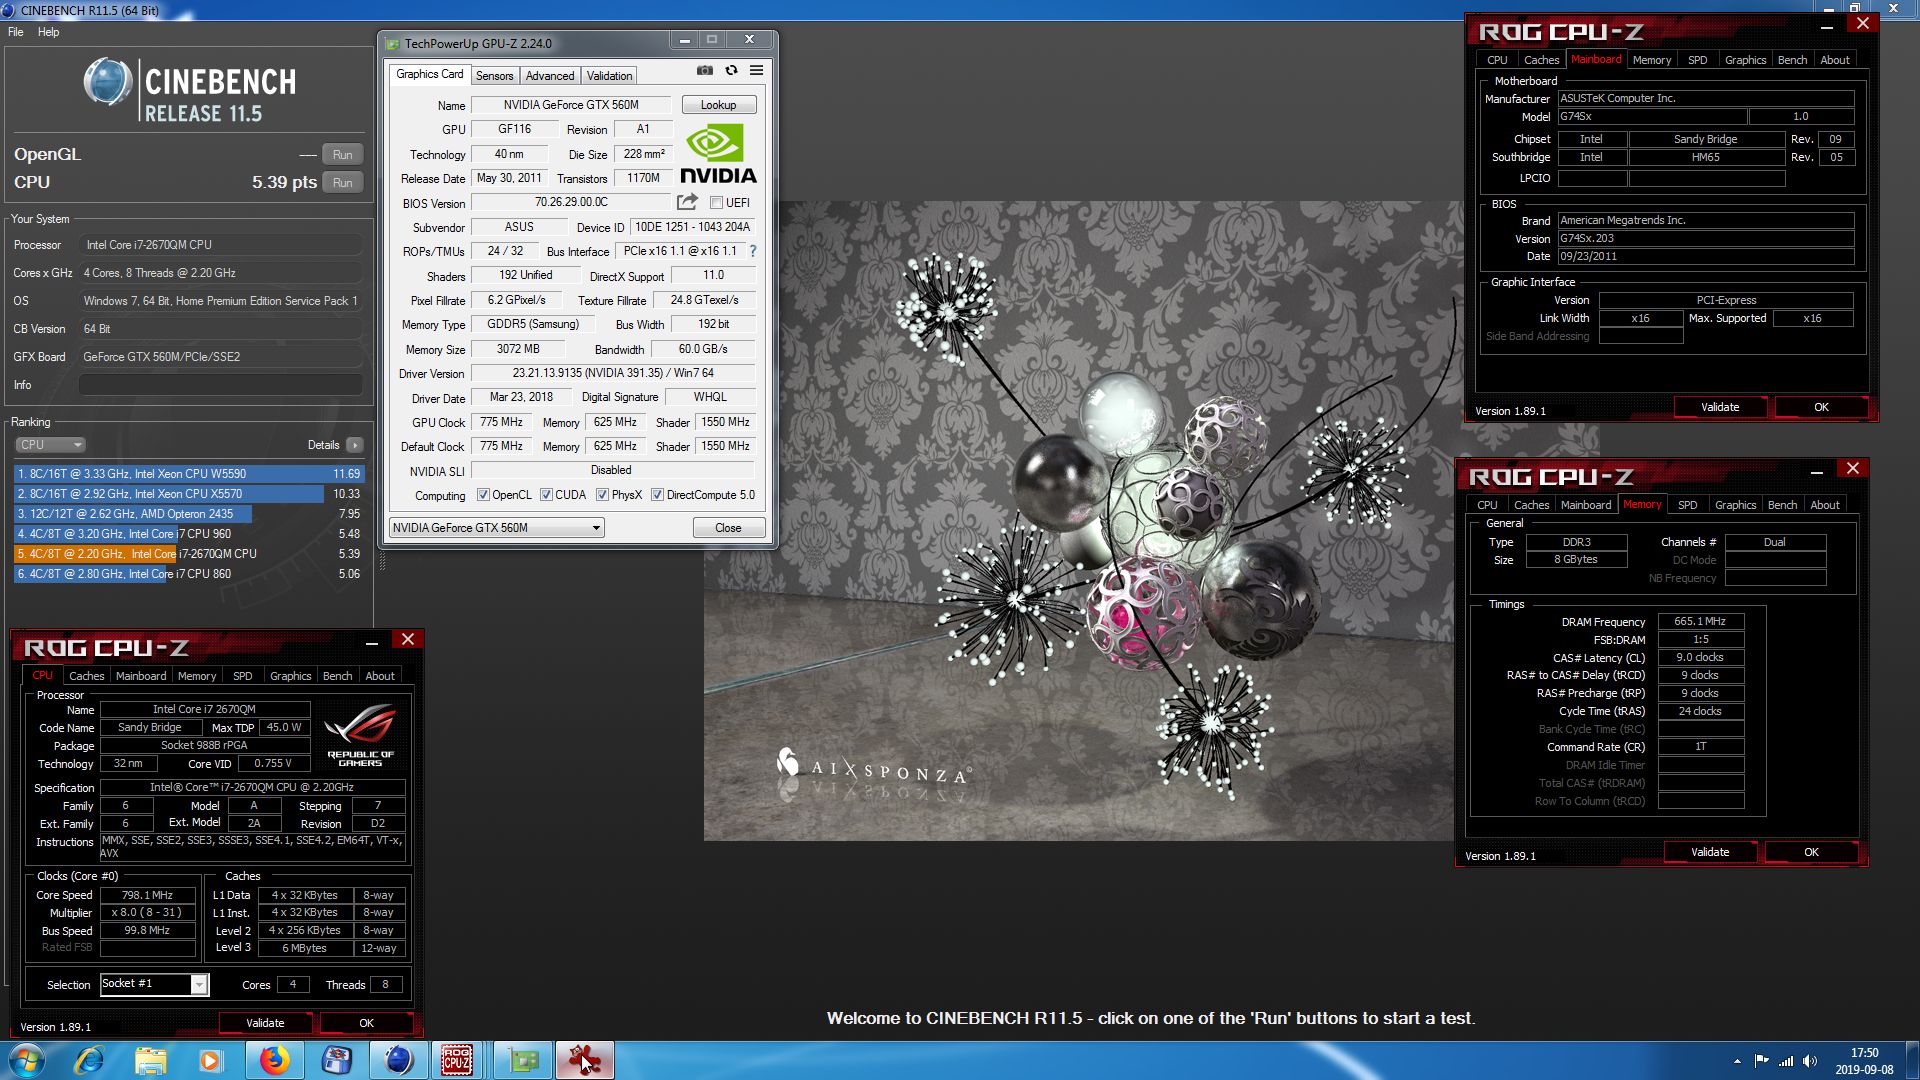Image resolution: width=1920 pixels, height=1080 pixels.
Task: Open the Graphics tab in the CPU-Z Mainboard window
Action: 1745,60
